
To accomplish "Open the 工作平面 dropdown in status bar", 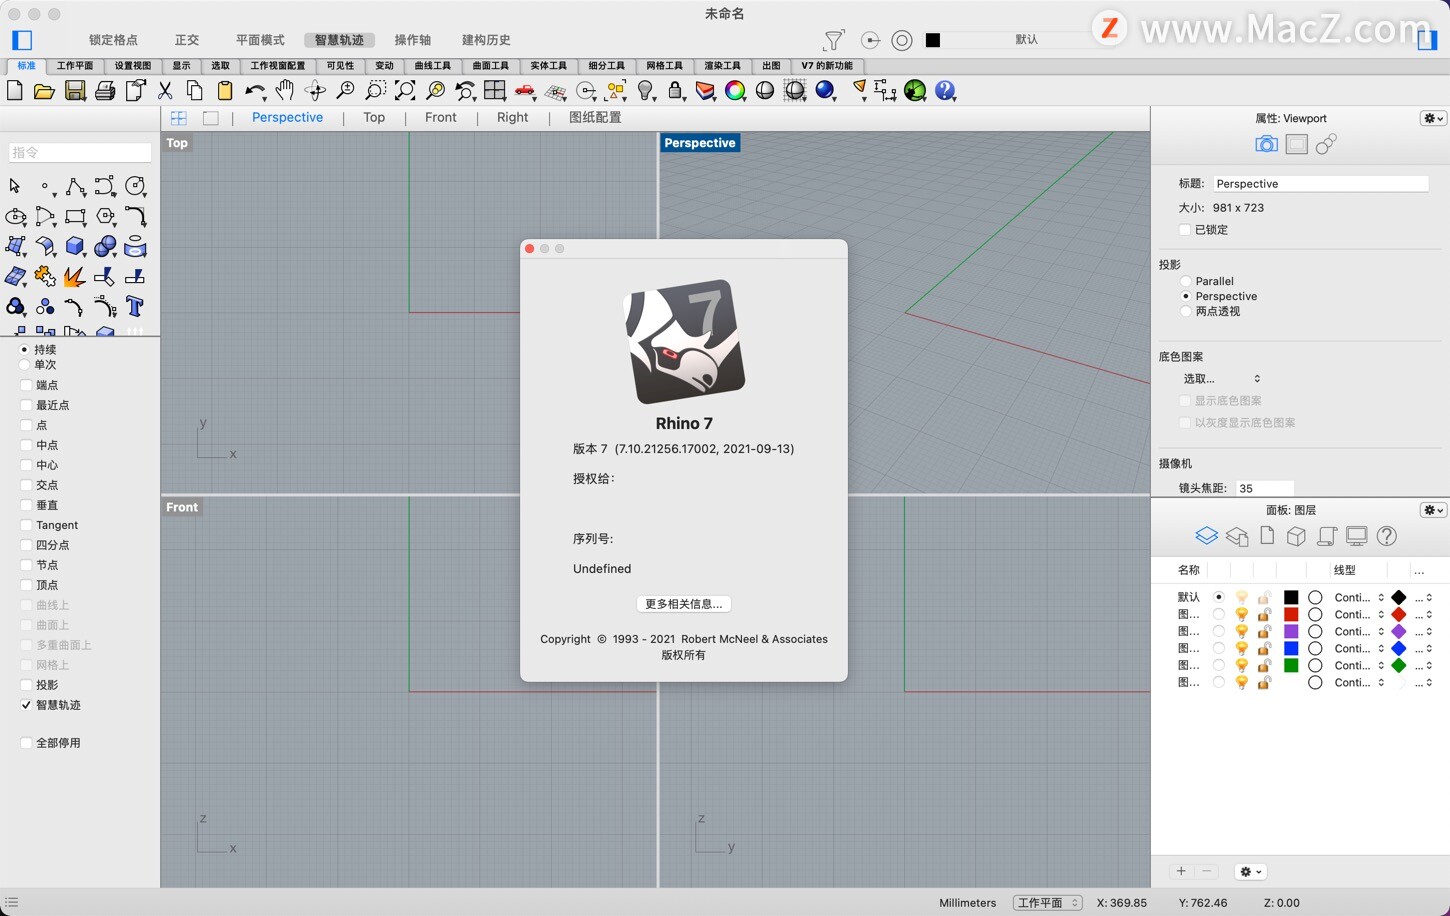I will [1048, 903].
